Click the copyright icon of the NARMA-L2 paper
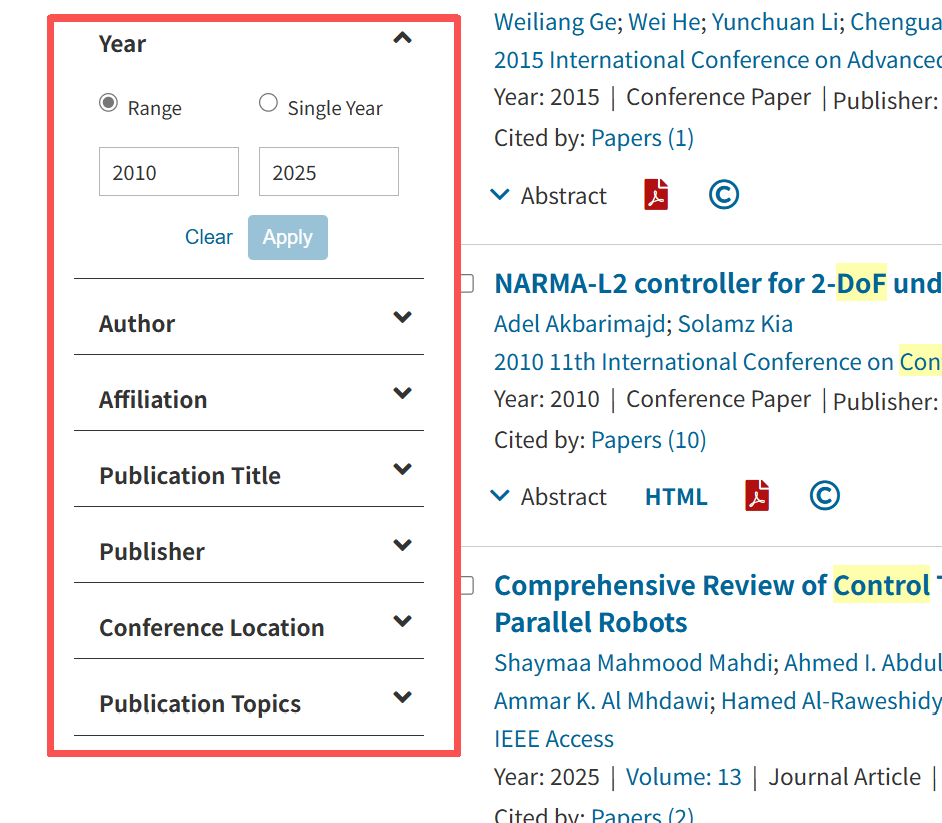 pyautogui.click(x=824, y=496)
